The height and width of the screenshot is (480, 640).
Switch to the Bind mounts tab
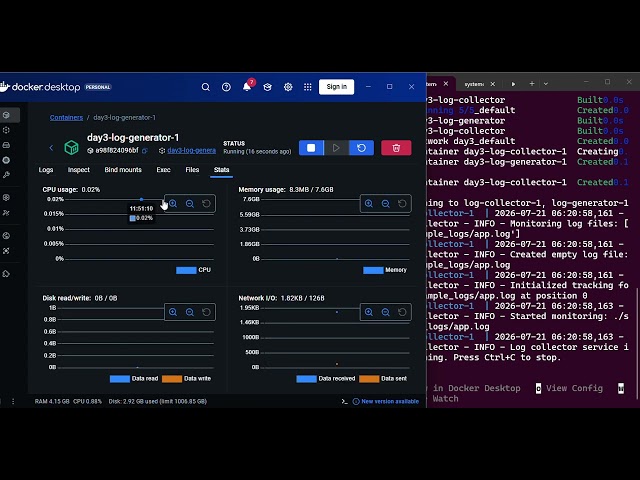123,170
